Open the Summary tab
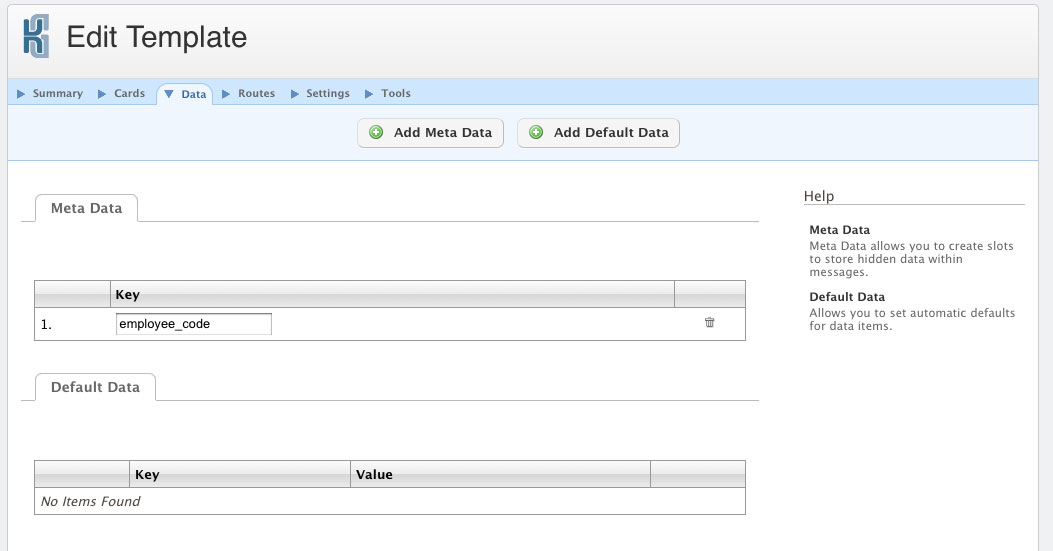The height and width of the screenshot is (551, 1053). [57, 93]
